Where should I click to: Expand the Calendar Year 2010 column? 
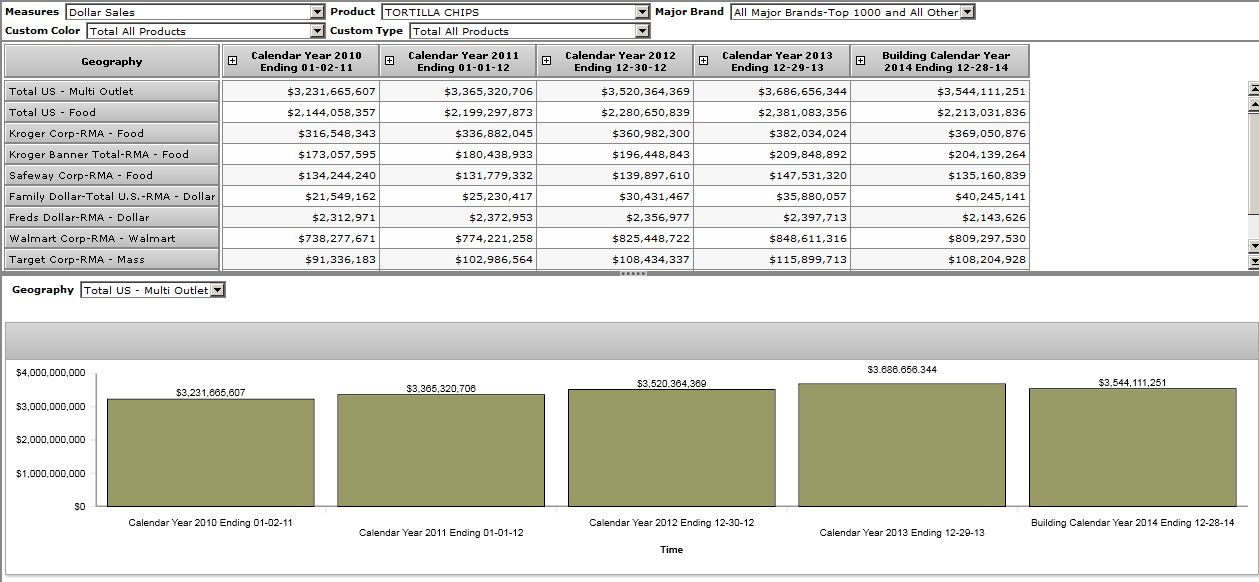click(x=232, y=61)
